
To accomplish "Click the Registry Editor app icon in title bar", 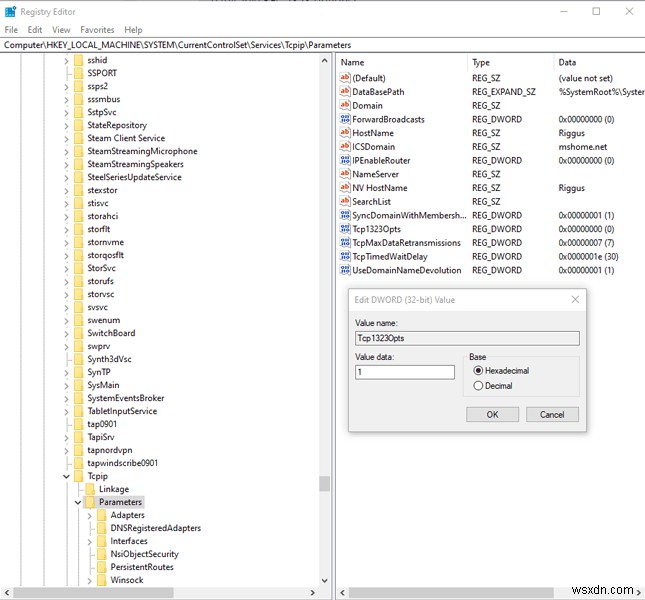I will (x=10, y=12).
